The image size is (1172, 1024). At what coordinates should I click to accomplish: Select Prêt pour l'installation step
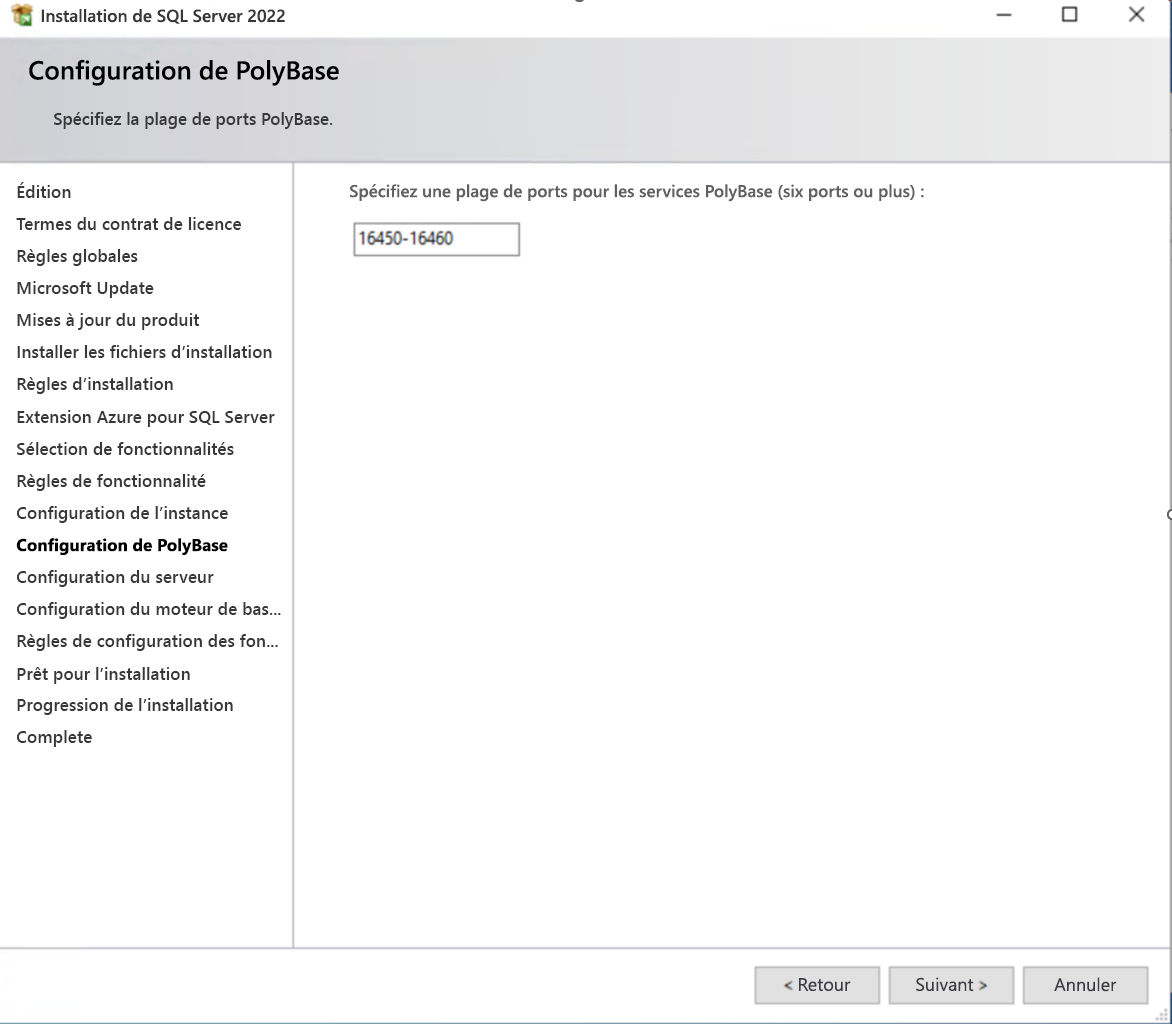pos(103,673)
